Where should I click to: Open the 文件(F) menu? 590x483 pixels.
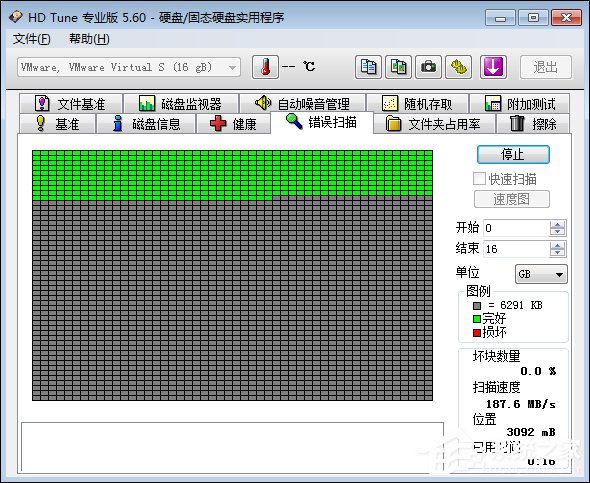tap(32, 39)
